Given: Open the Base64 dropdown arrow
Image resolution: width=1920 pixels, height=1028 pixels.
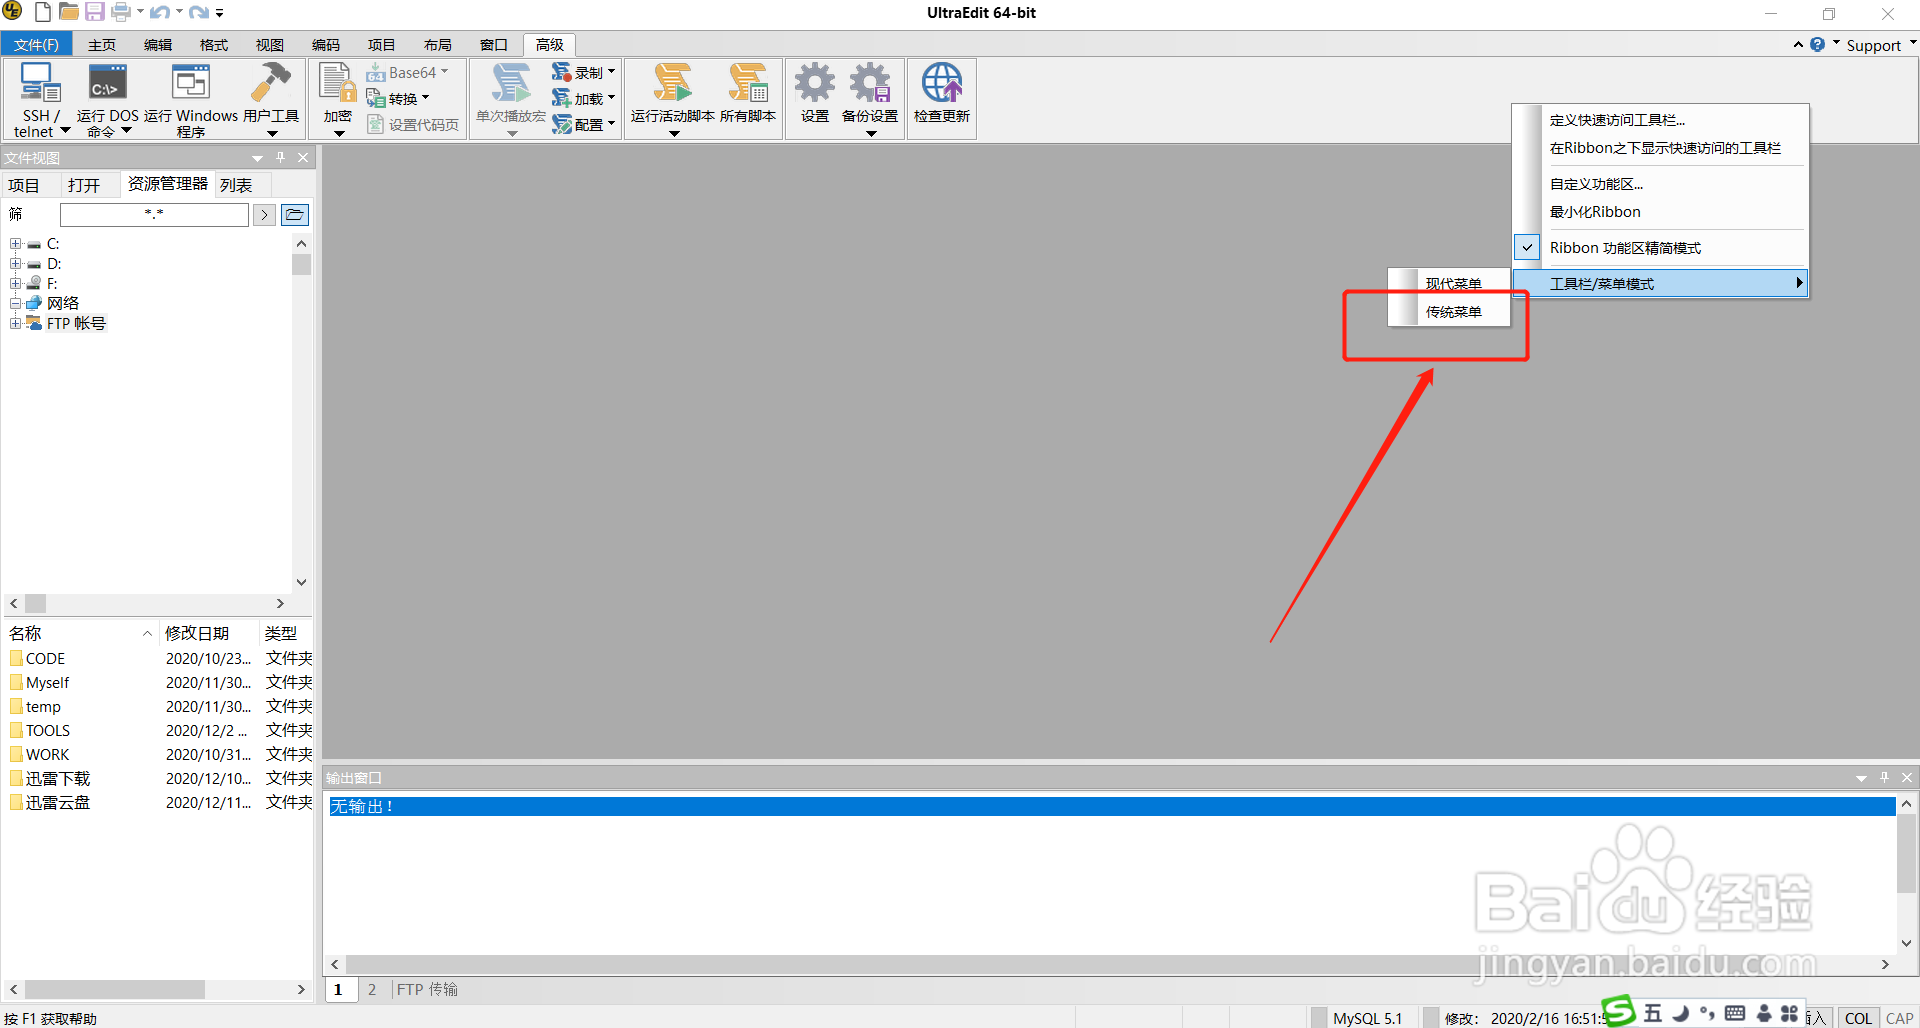Looking at the screenshot, I should pos(444,72).
